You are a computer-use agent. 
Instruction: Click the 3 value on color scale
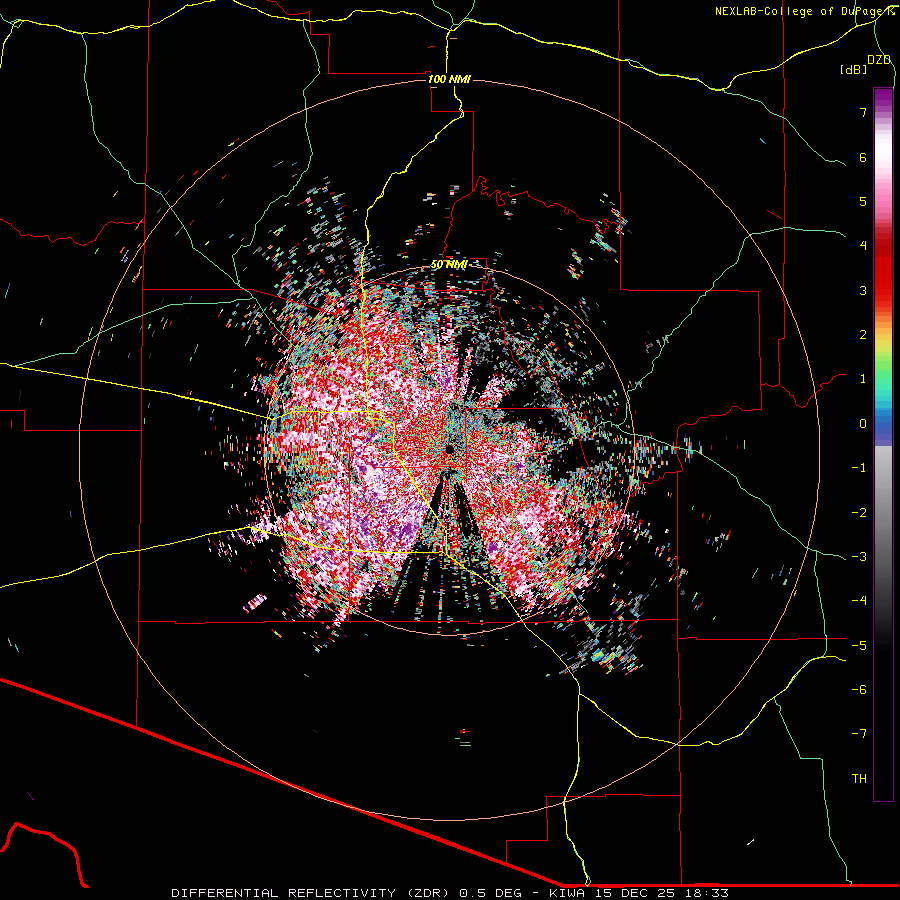click(x=863, y=290)
